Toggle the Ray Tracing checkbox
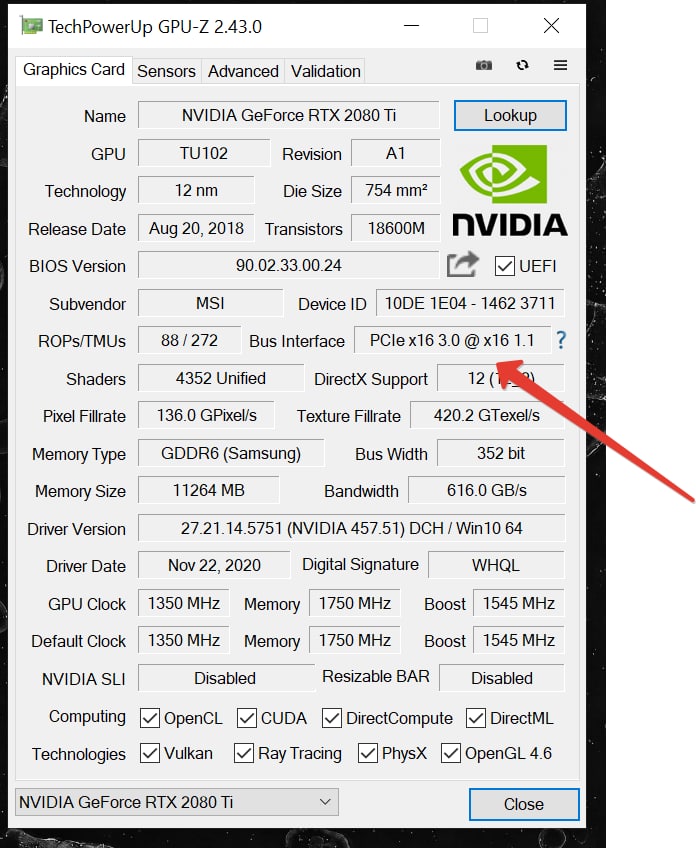The image size is (696, 848). coord(244,753)
